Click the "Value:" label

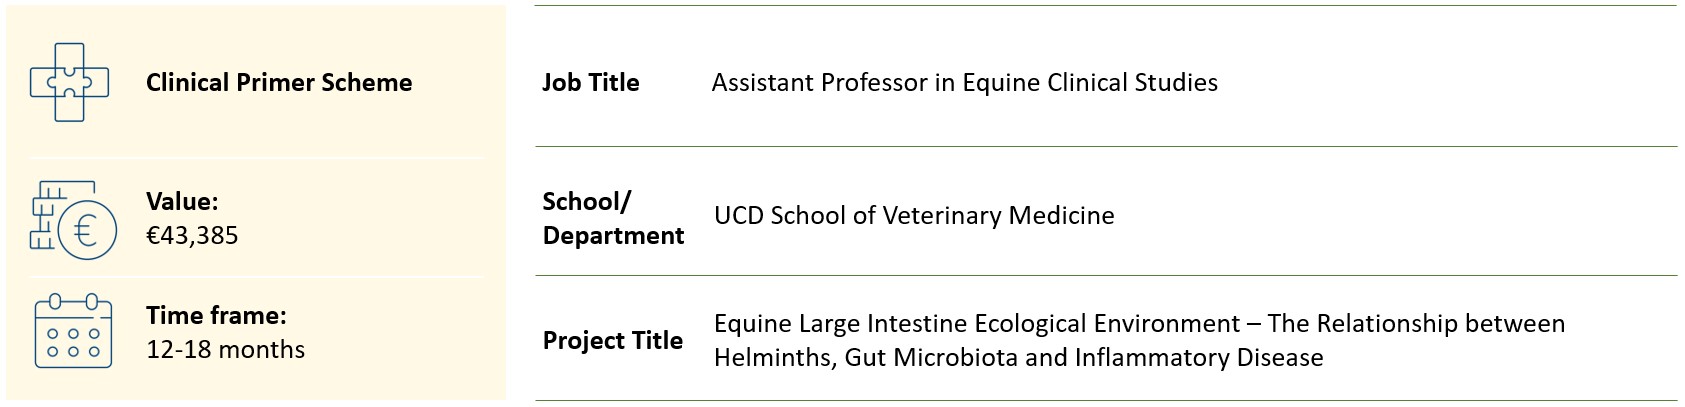tap(182, 202)
